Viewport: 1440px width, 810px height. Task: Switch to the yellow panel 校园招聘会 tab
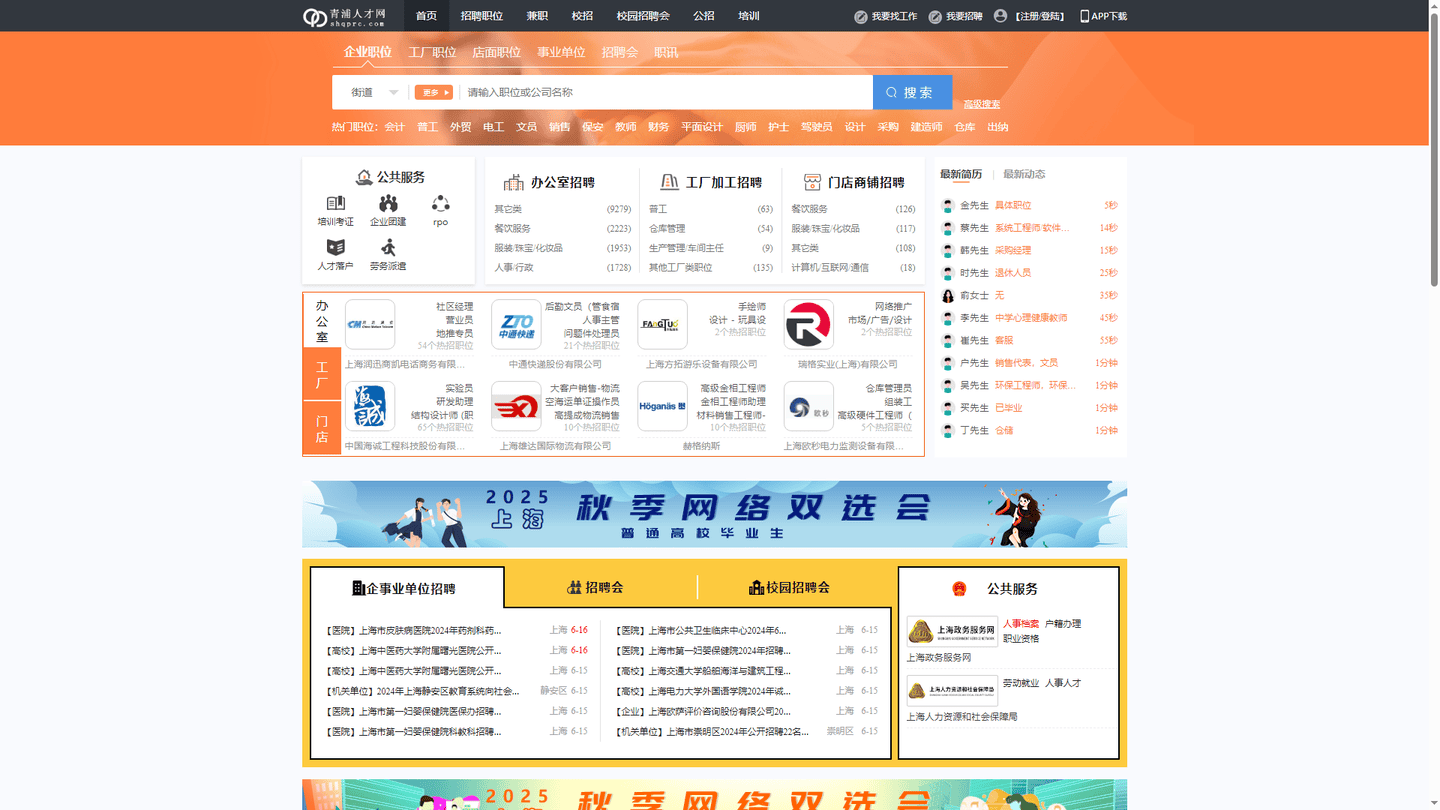[789, 587]
